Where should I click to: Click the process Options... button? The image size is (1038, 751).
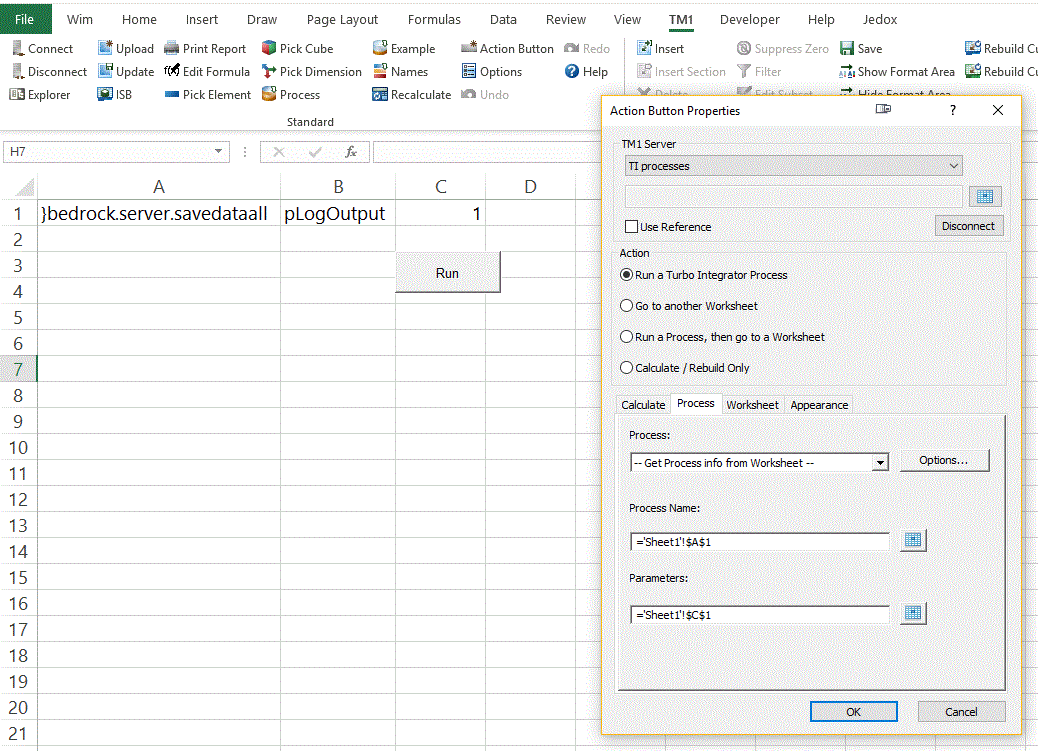pos(943,460)
